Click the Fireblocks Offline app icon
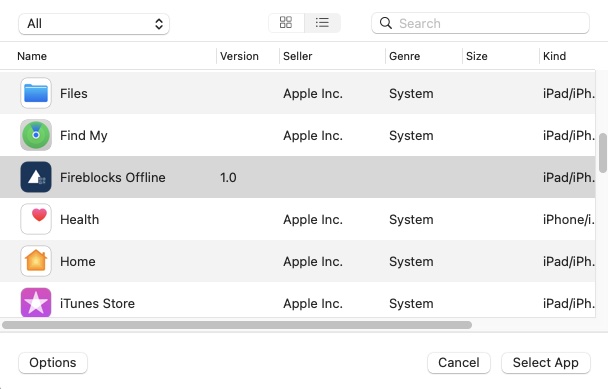608x389 pixels. pyautogui.click(x=36, y=177)
